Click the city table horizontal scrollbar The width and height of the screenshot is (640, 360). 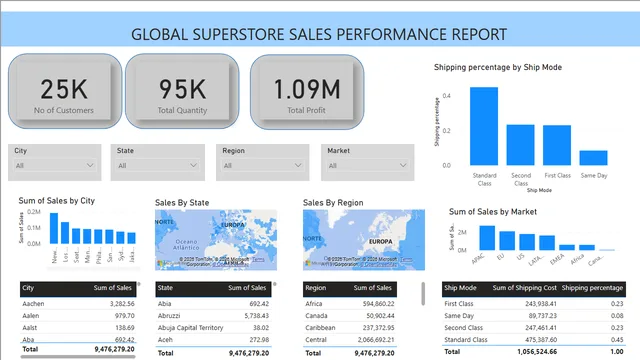78,356
